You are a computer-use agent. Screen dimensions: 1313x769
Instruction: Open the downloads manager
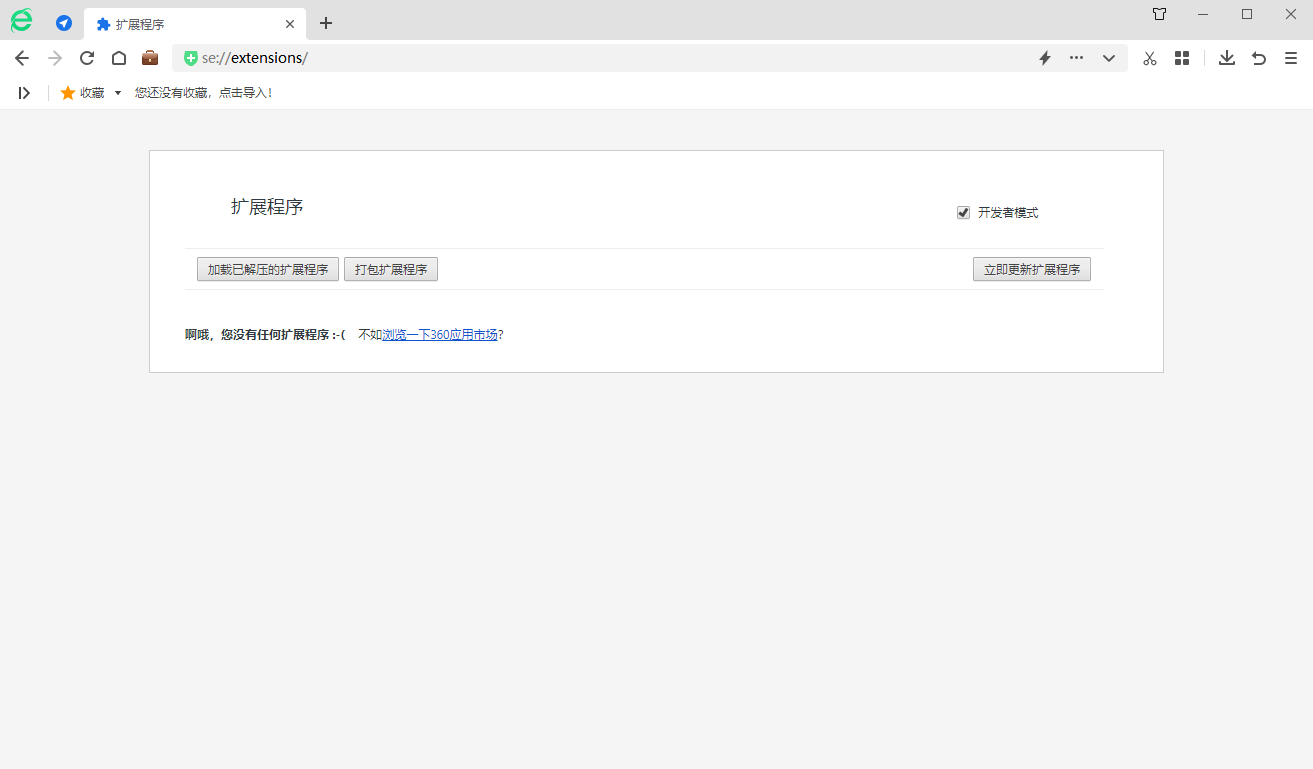pyautogui.click(x=1227, y=58)
